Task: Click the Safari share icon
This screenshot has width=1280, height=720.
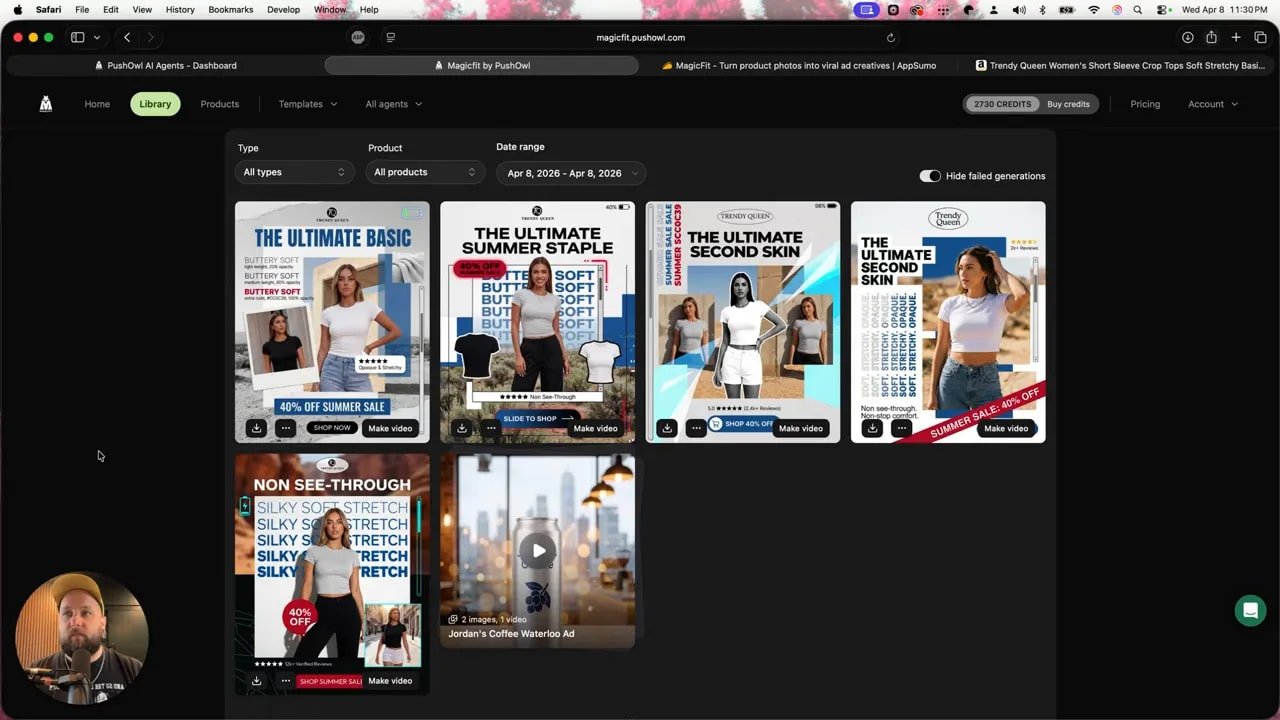Action: coord(1211,37)
